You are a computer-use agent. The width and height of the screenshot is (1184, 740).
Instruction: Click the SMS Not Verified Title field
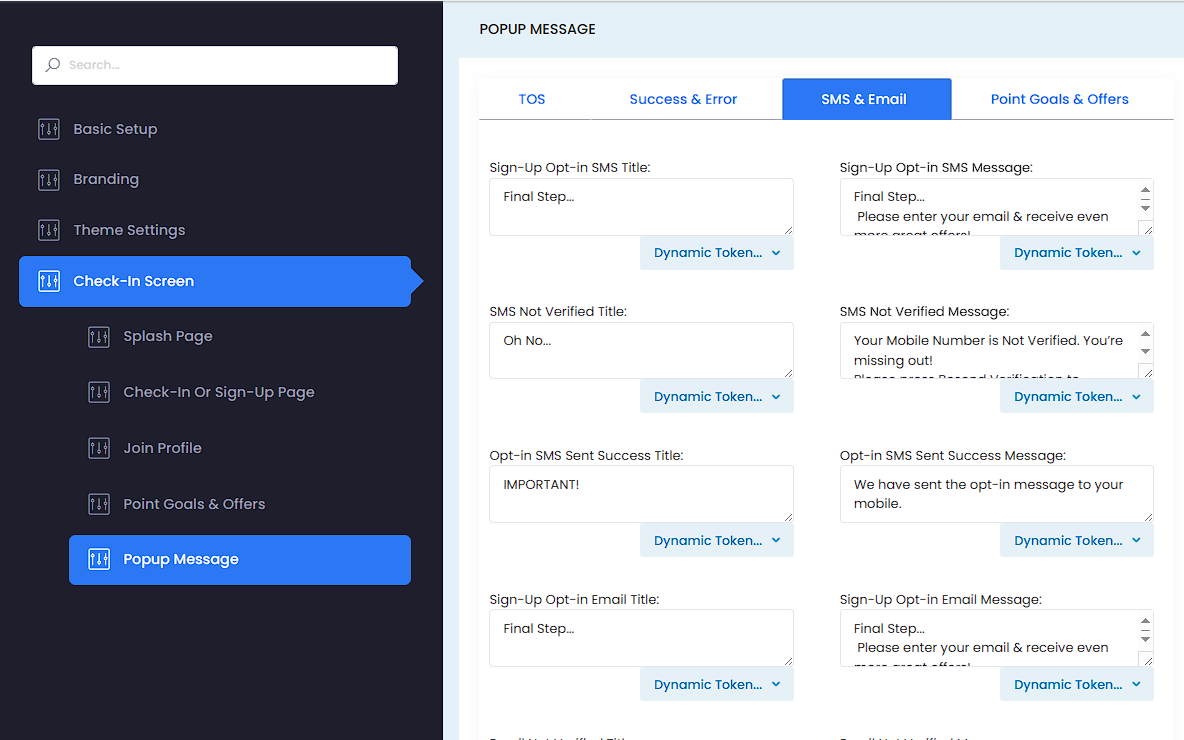tap(641, 350)
